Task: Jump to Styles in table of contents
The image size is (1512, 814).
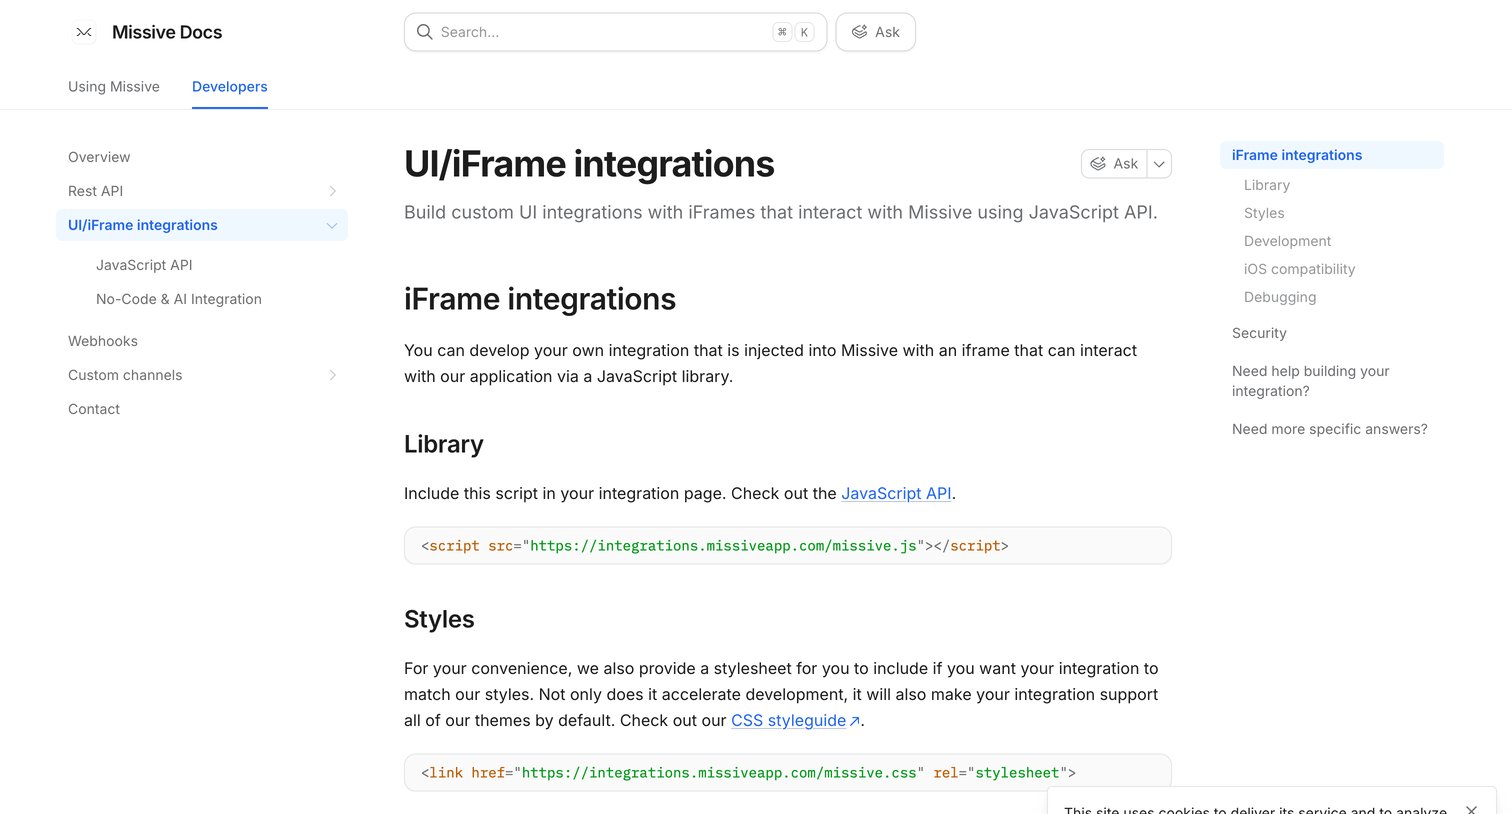Action: tap(1264, 213)
